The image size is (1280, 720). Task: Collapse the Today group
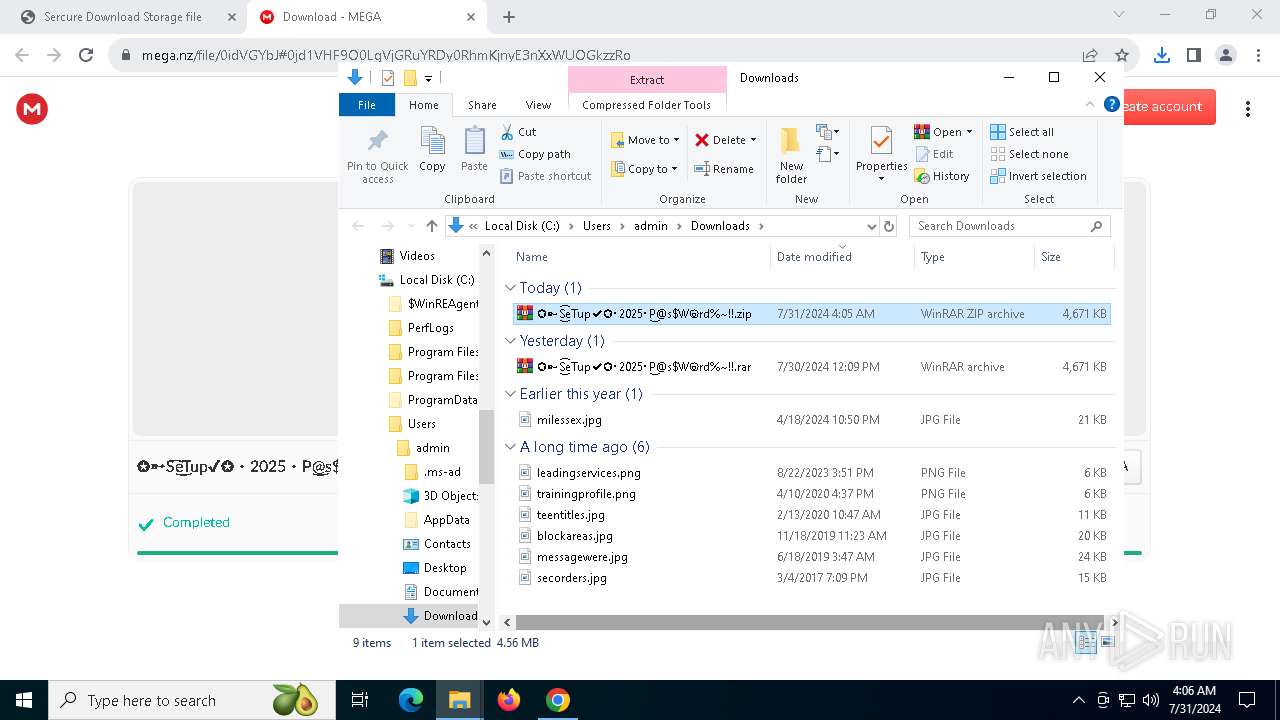pyautogui.click(x=510, y=288)
